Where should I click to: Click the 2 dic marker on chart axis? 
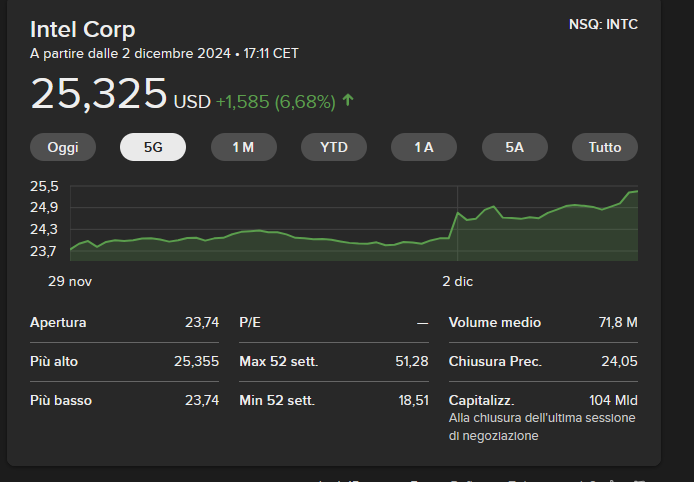pos(458,281)
